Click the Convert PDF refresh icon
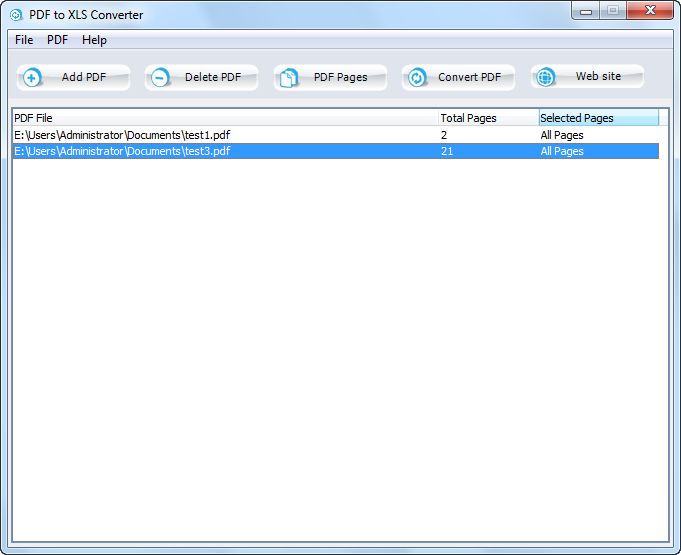The height and width of the screenshot is (555, 681). 417,78
